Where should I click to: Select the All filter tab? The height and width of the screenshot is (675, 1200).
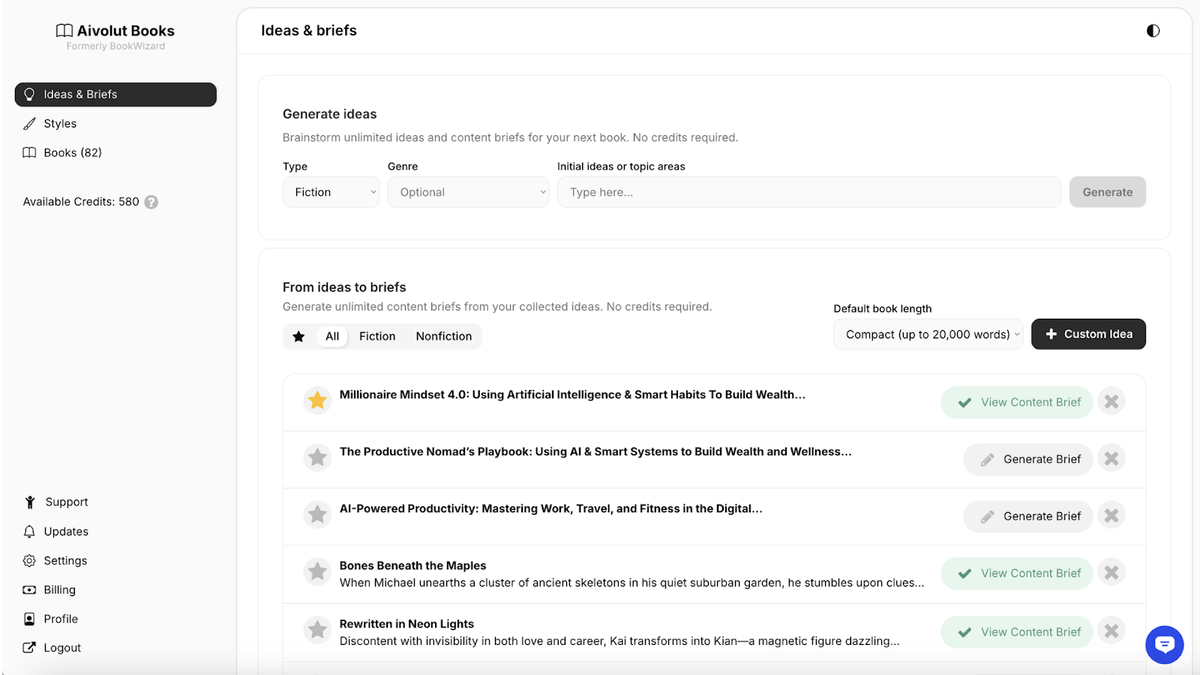[x=332, y=337]
